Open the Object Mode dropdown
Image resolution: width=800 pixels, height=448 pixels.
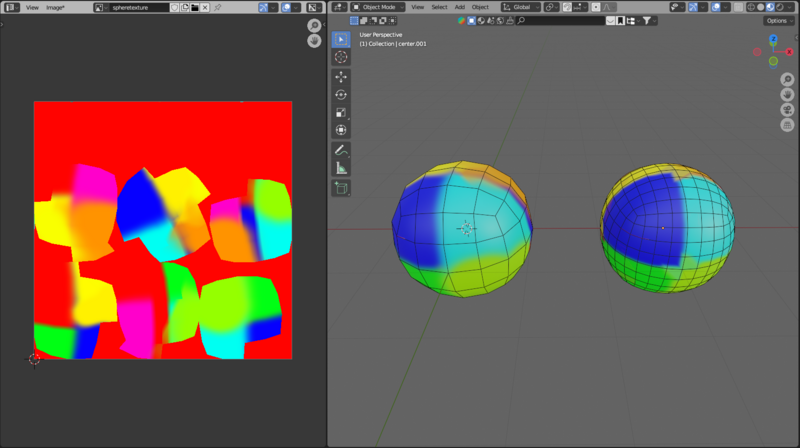[379, 7]
